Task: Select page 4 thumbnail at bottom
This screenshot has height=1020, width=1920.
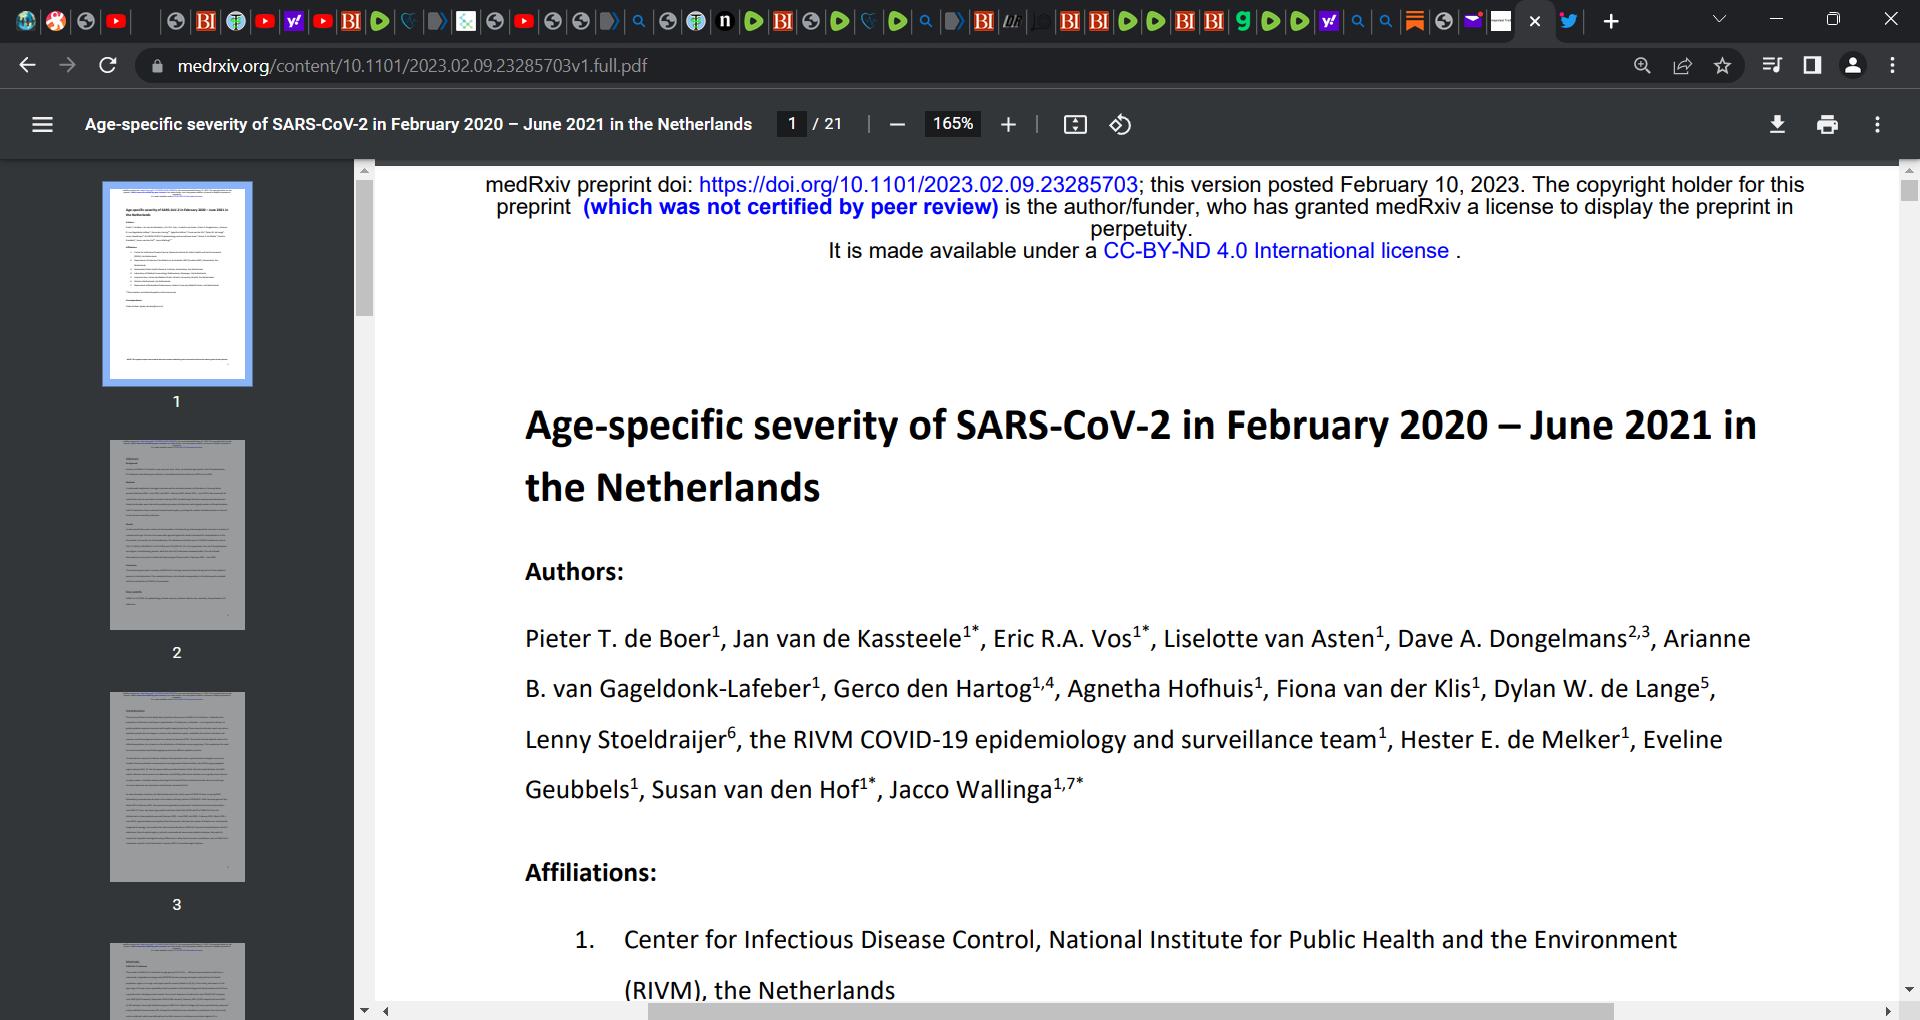Action: (177, 981)
